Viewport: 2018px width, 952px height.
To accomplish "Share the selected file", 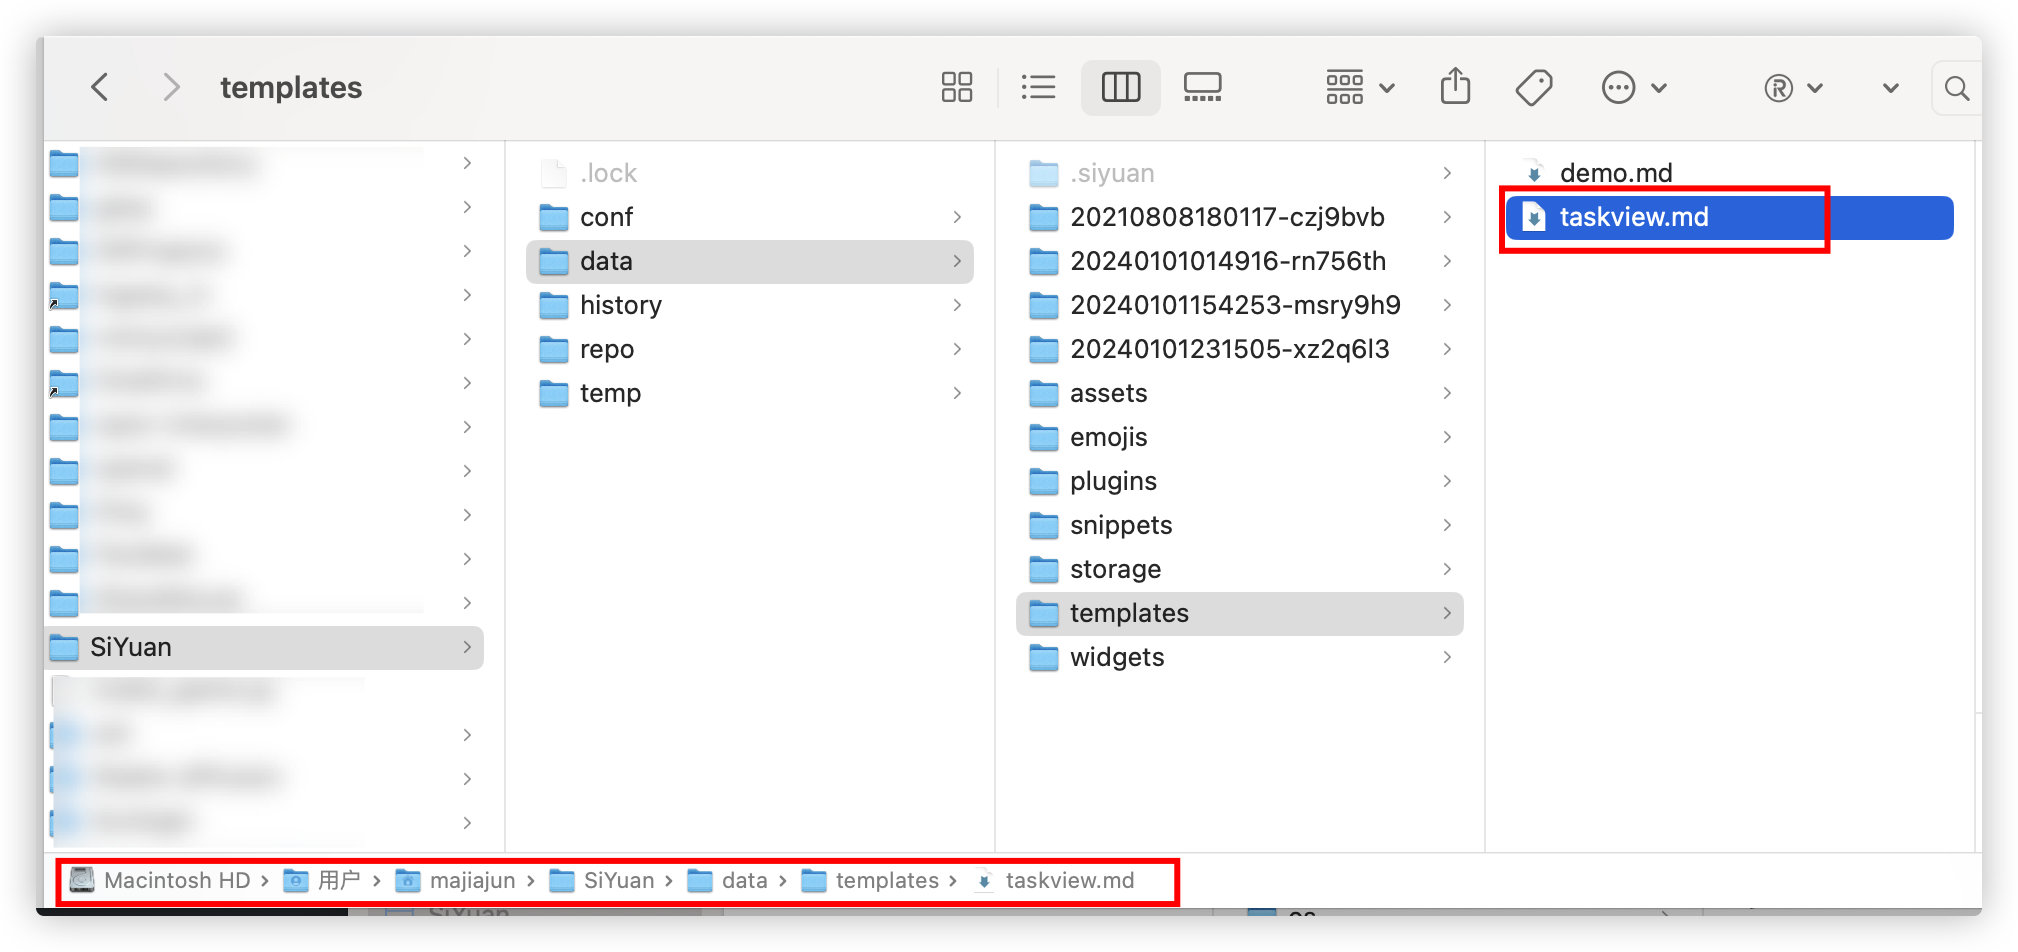I will [x=1456, y=87].
